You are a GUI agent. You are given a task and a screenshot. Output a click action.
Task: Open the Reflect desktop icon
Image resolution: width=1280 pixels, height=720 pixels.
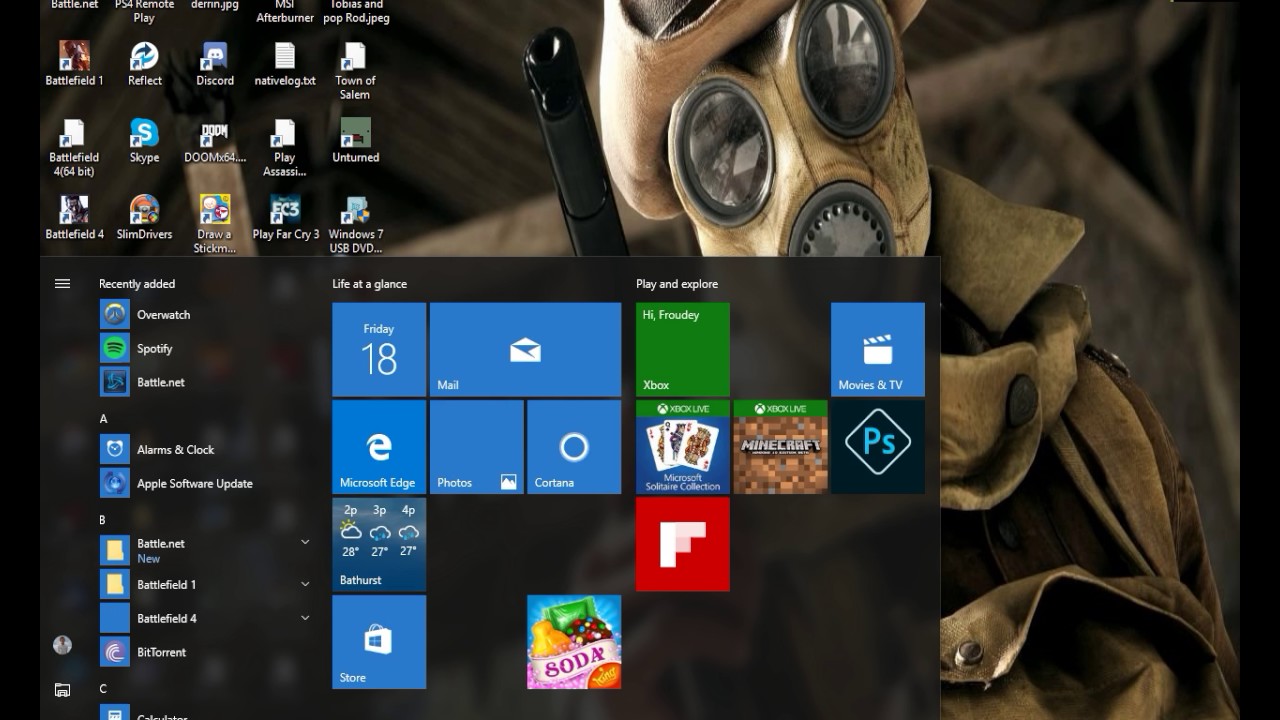[x=144, y=64]
